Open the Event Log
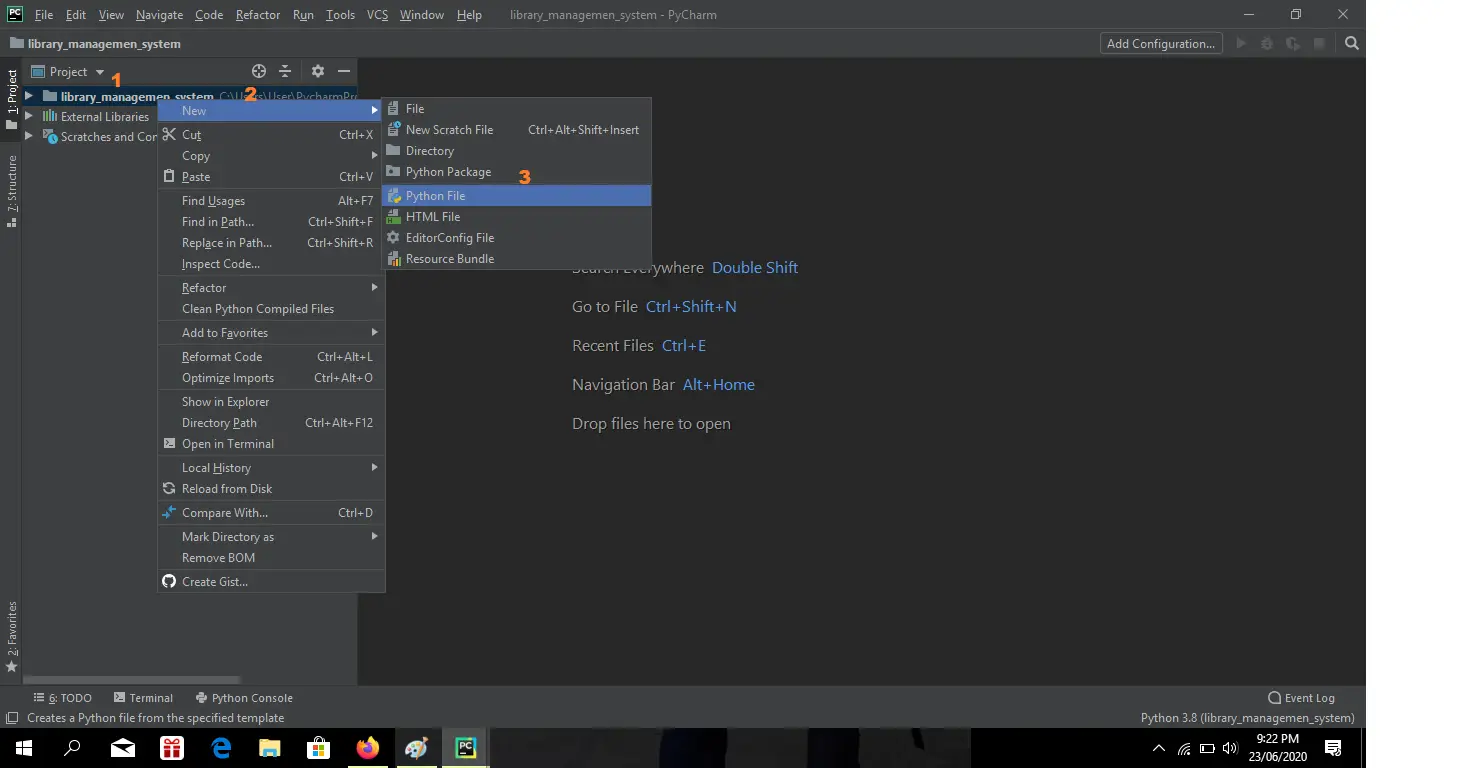 click(x=1301, y=698)
